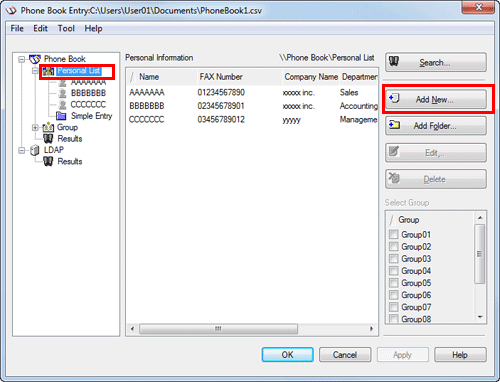Sort list by FAX Number column header
The height and width of the screenshot is (382, 500).
click(x=239, y=77)
